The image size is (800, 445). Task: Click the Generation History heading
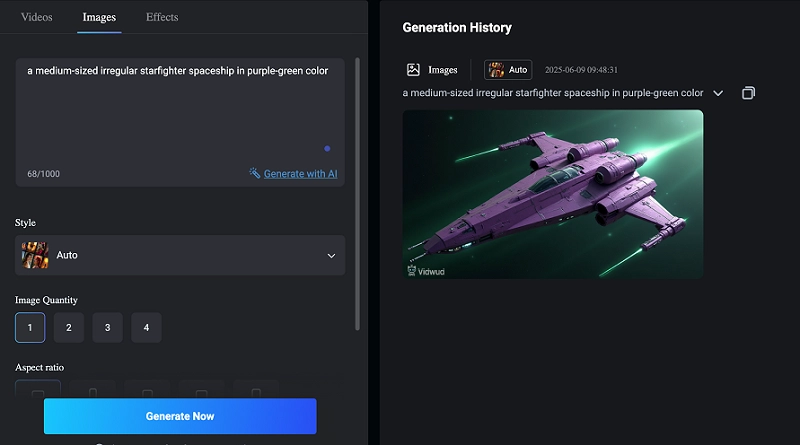coord(457,28)
